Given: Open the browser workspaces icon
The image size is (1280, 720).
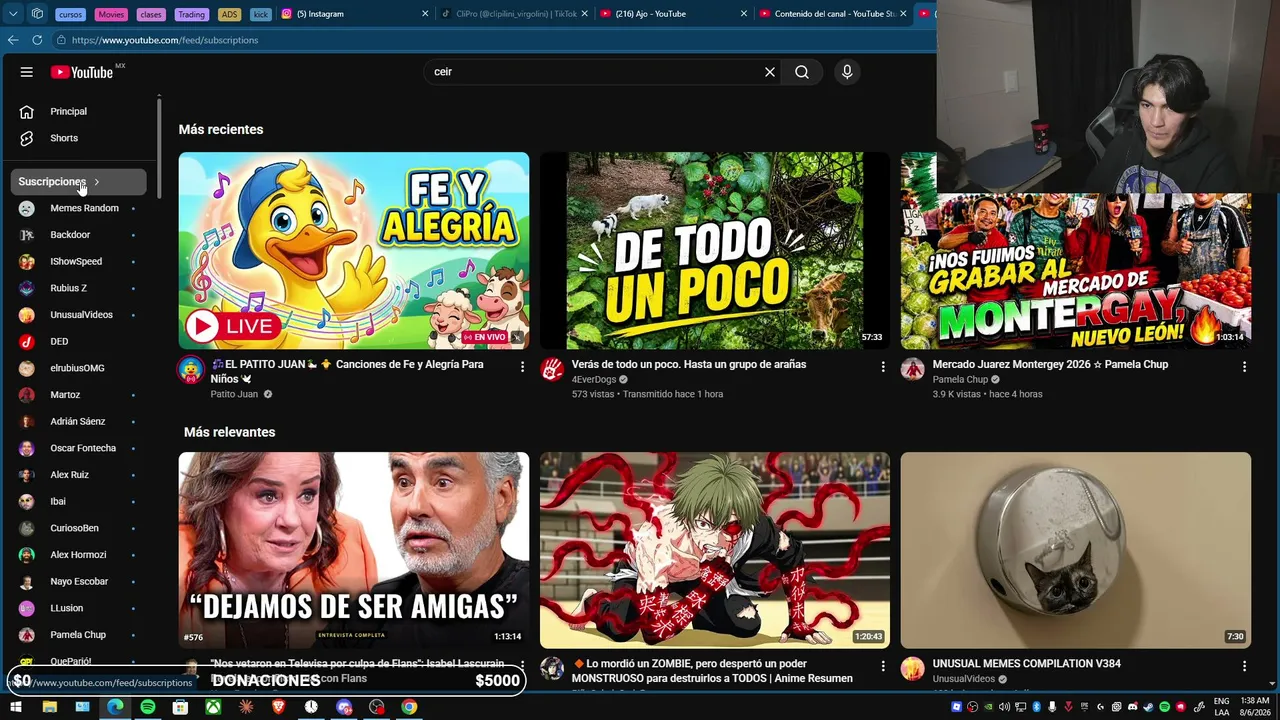Looking at the screenshot, I should coord(37,14).
